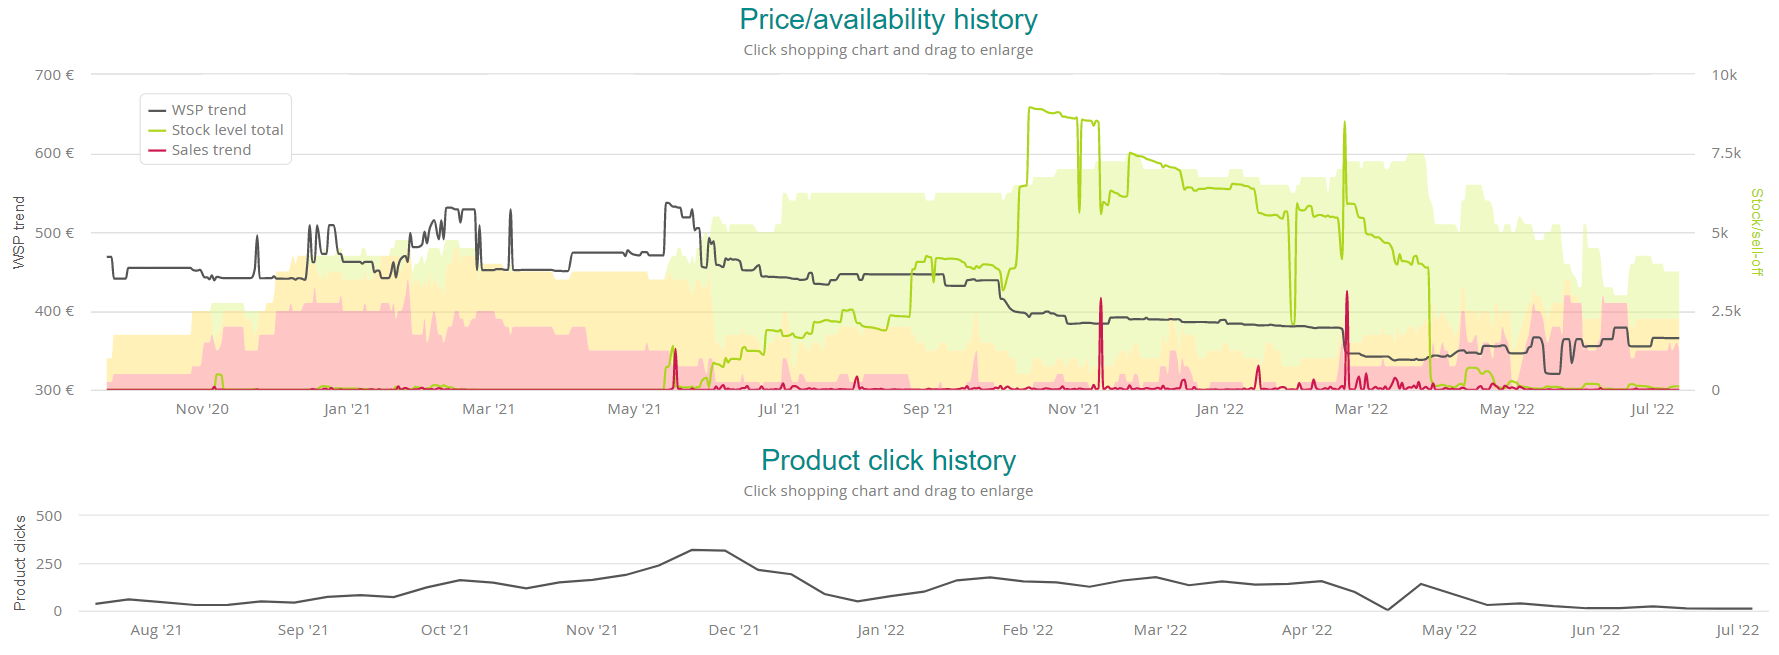Viewport: 1779px width, 655px height.
Task: Click the Product click history heading
Action: click(888, 460)
